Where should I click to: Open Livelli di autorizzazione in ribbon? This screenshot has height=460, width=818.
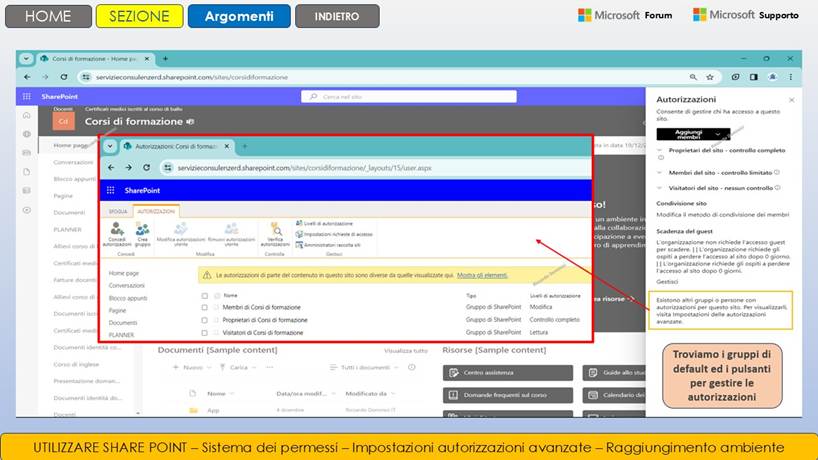[324, 223]
